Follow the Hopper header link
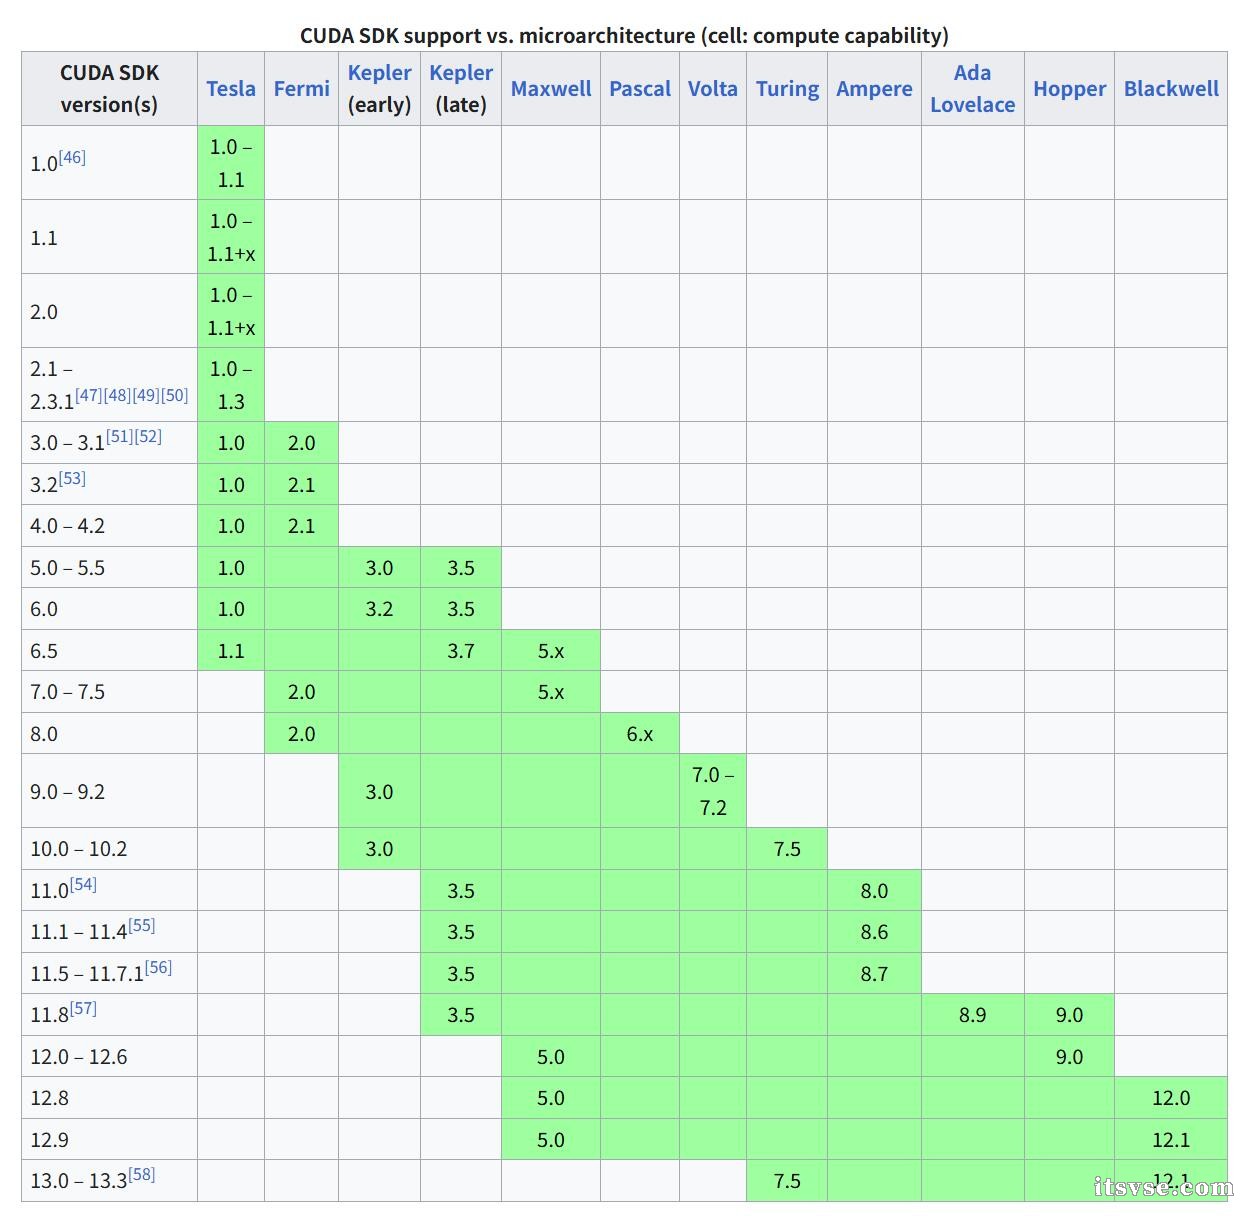 click(1069, 88)
